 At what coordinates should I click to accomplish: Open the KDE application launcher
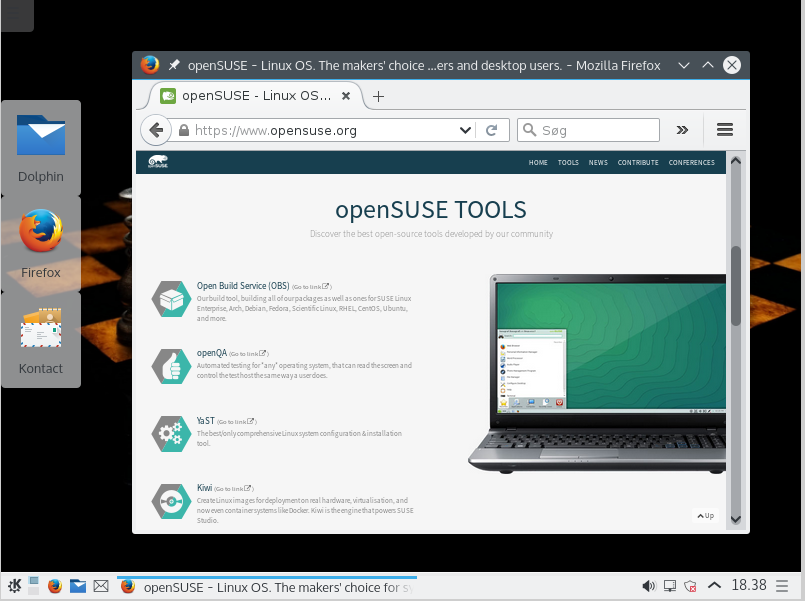pos(14,586)
